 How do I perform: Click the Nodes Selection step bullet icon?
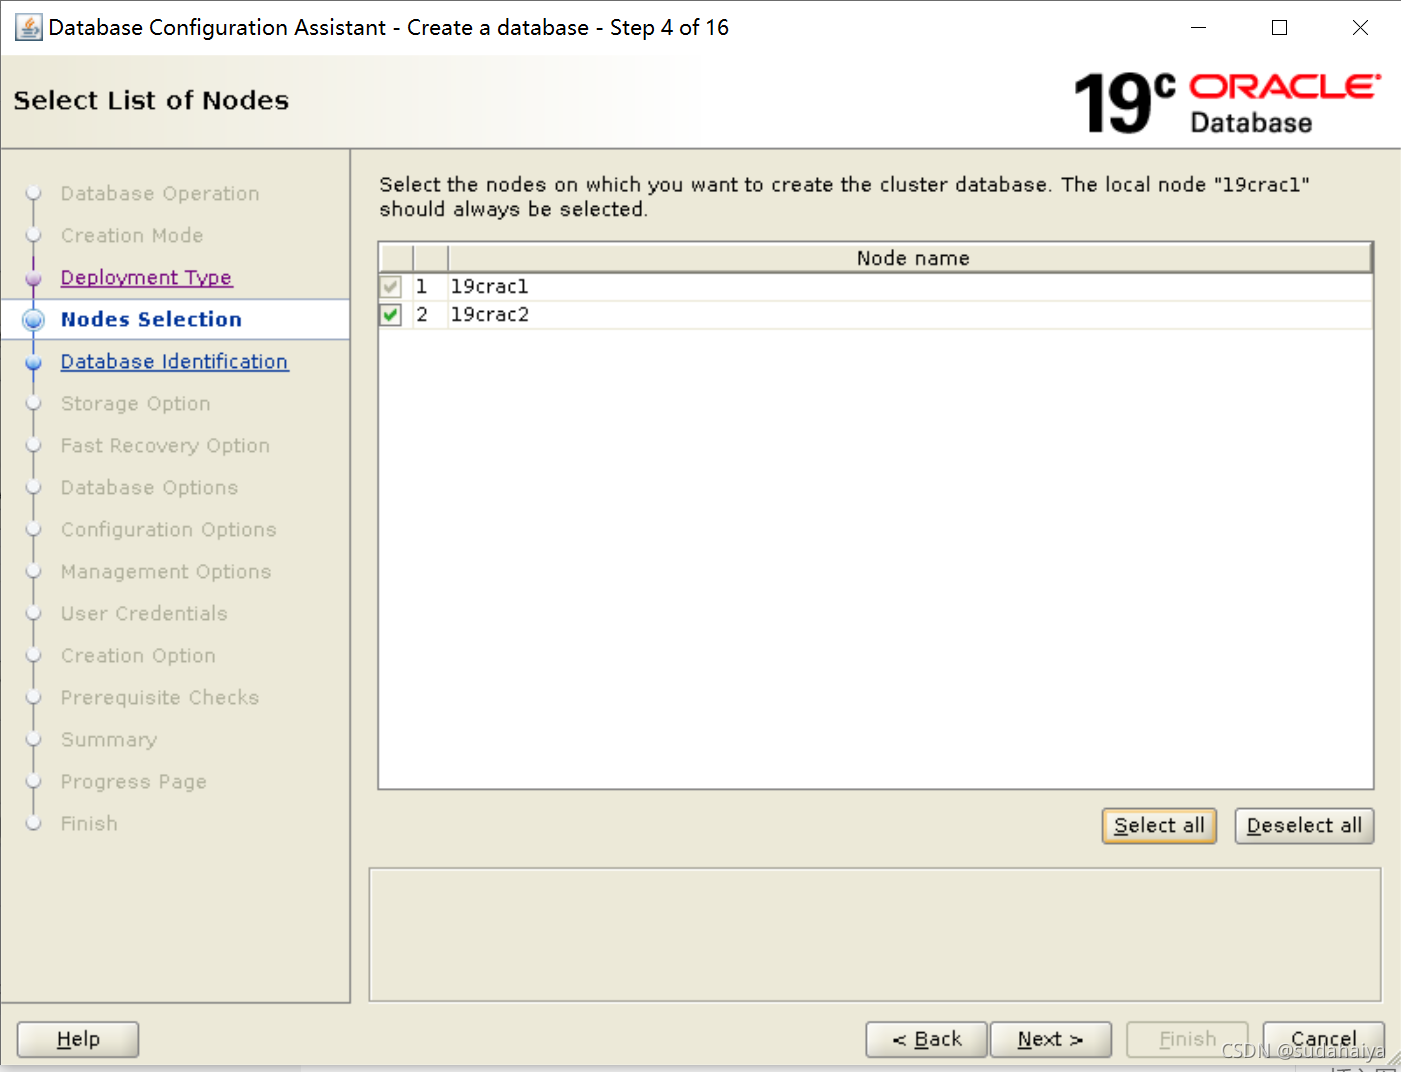point(34,320)
